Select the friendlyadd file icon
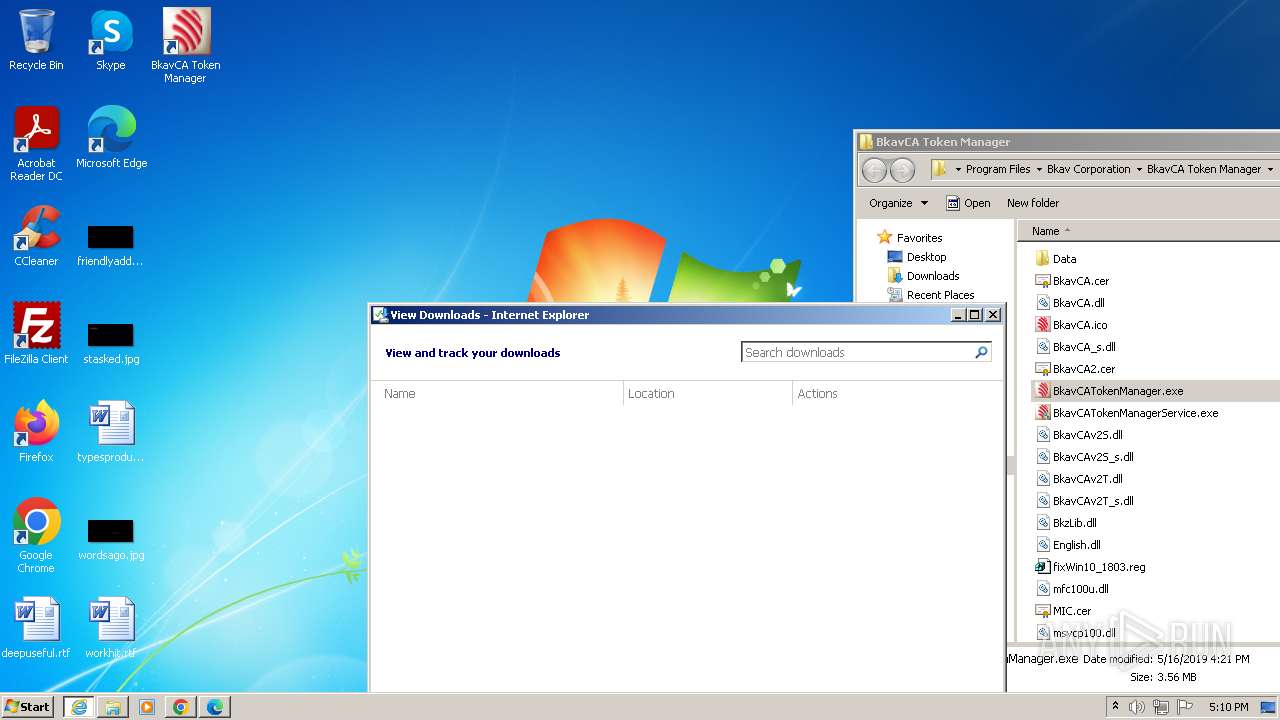Screen dimensions: 1280x720 (x=110, y=246)
